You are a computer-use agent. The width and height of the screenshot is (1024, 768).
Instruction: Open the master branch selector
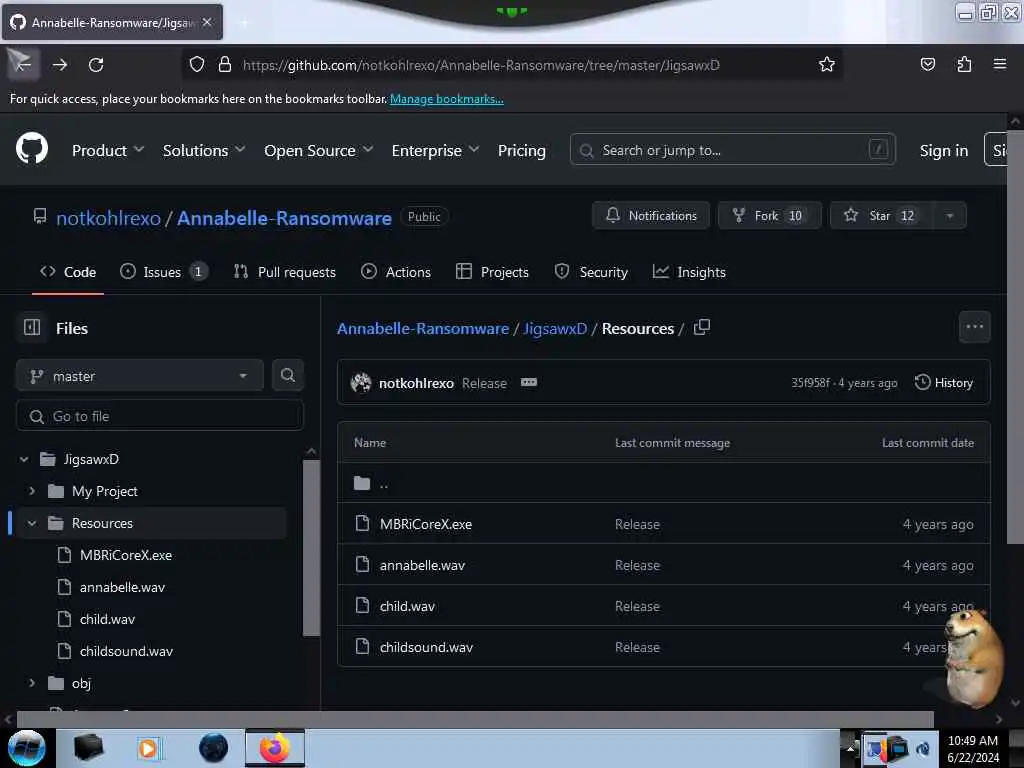coord(139,376)
